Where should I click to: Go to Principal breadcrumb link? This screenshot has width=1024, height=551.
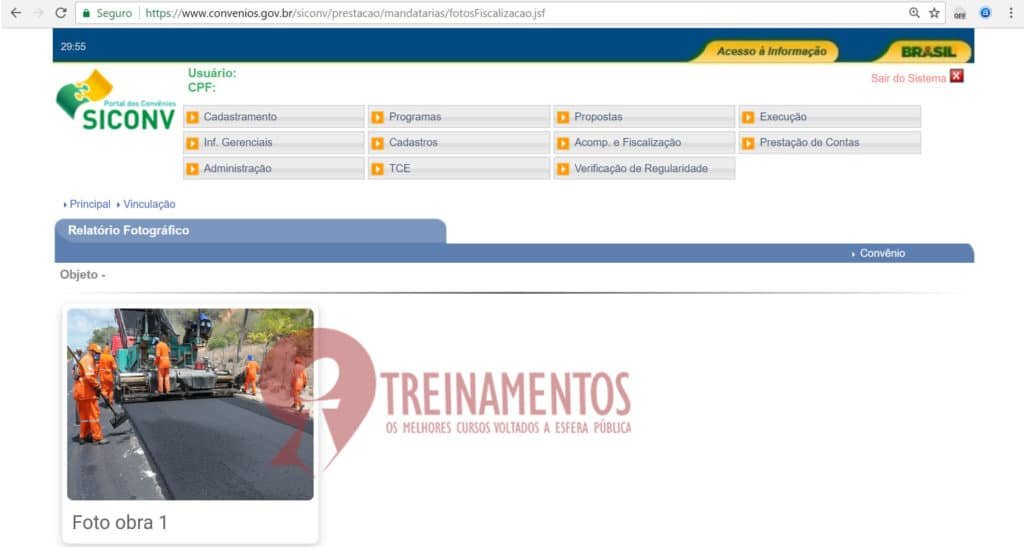point(90,204)
